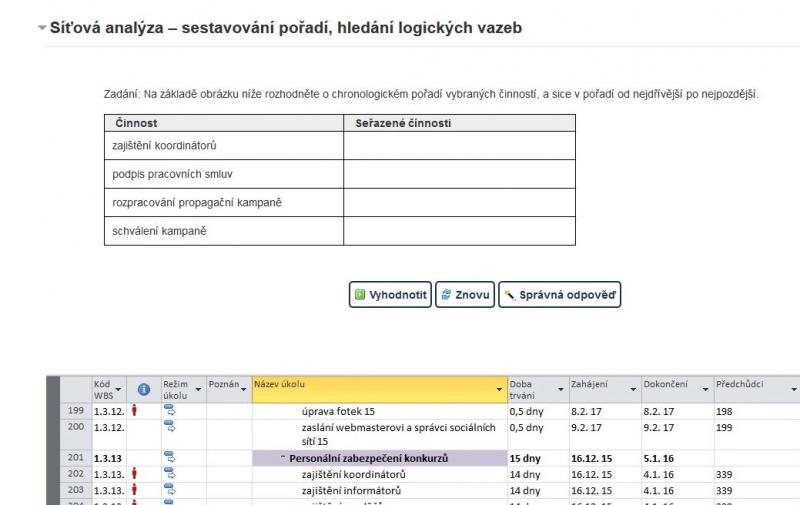Open Zahájení column dropdown

coord(633,390)
